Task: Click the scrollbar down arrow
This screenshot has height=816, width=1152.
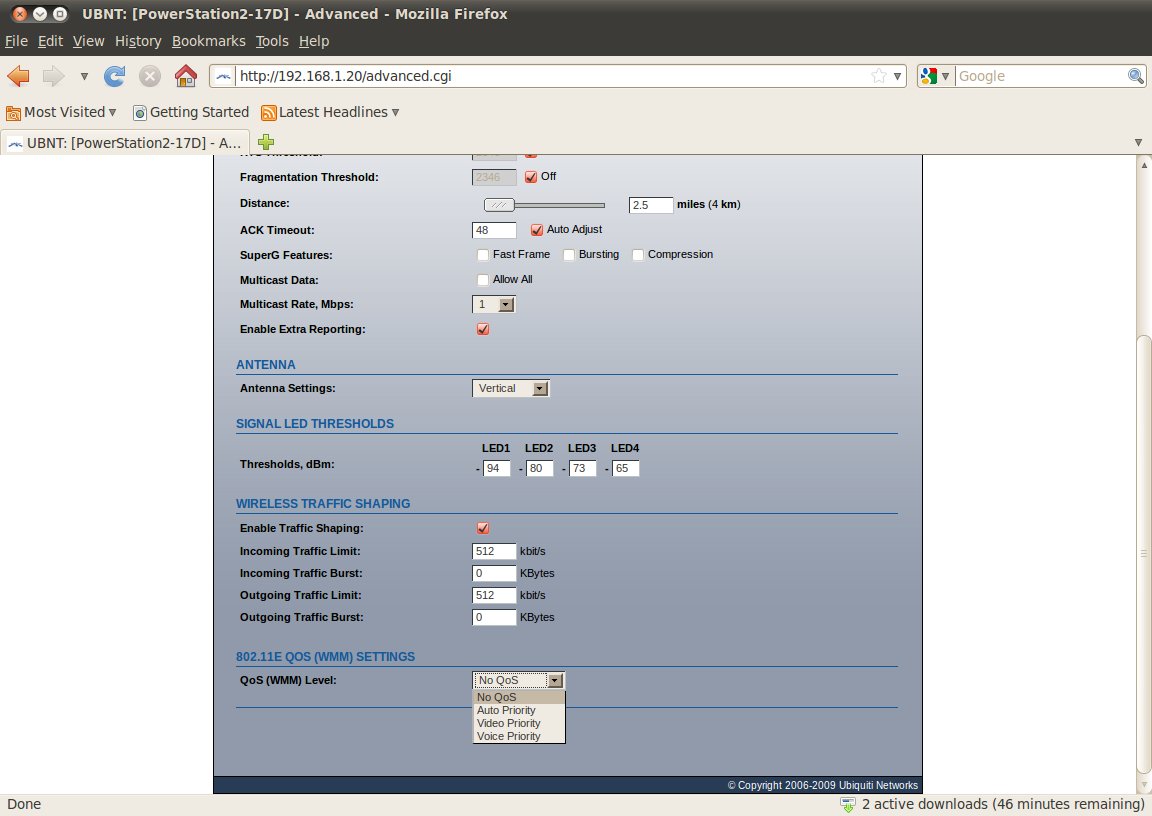Action: point(1144,786)
